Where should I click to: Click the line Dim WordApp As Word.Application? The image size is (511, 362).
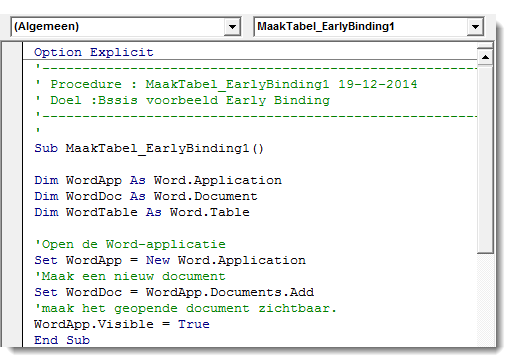(158, 180)
